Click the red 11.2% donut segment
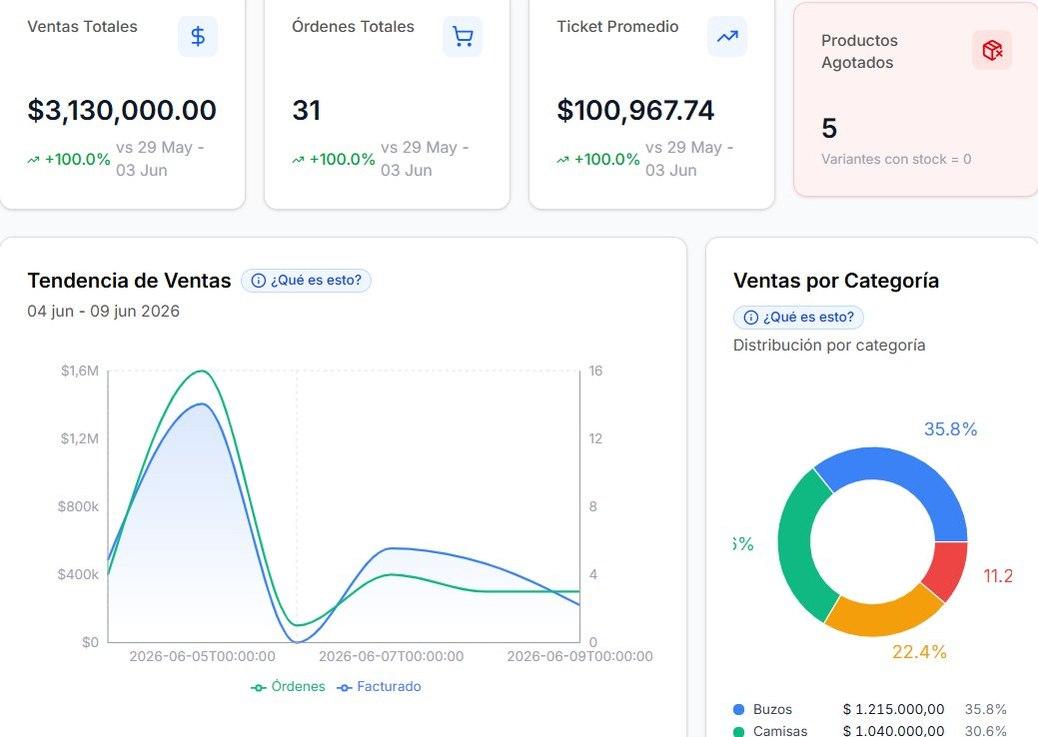This screenshot has height=737, width=1038. [950, 567]
